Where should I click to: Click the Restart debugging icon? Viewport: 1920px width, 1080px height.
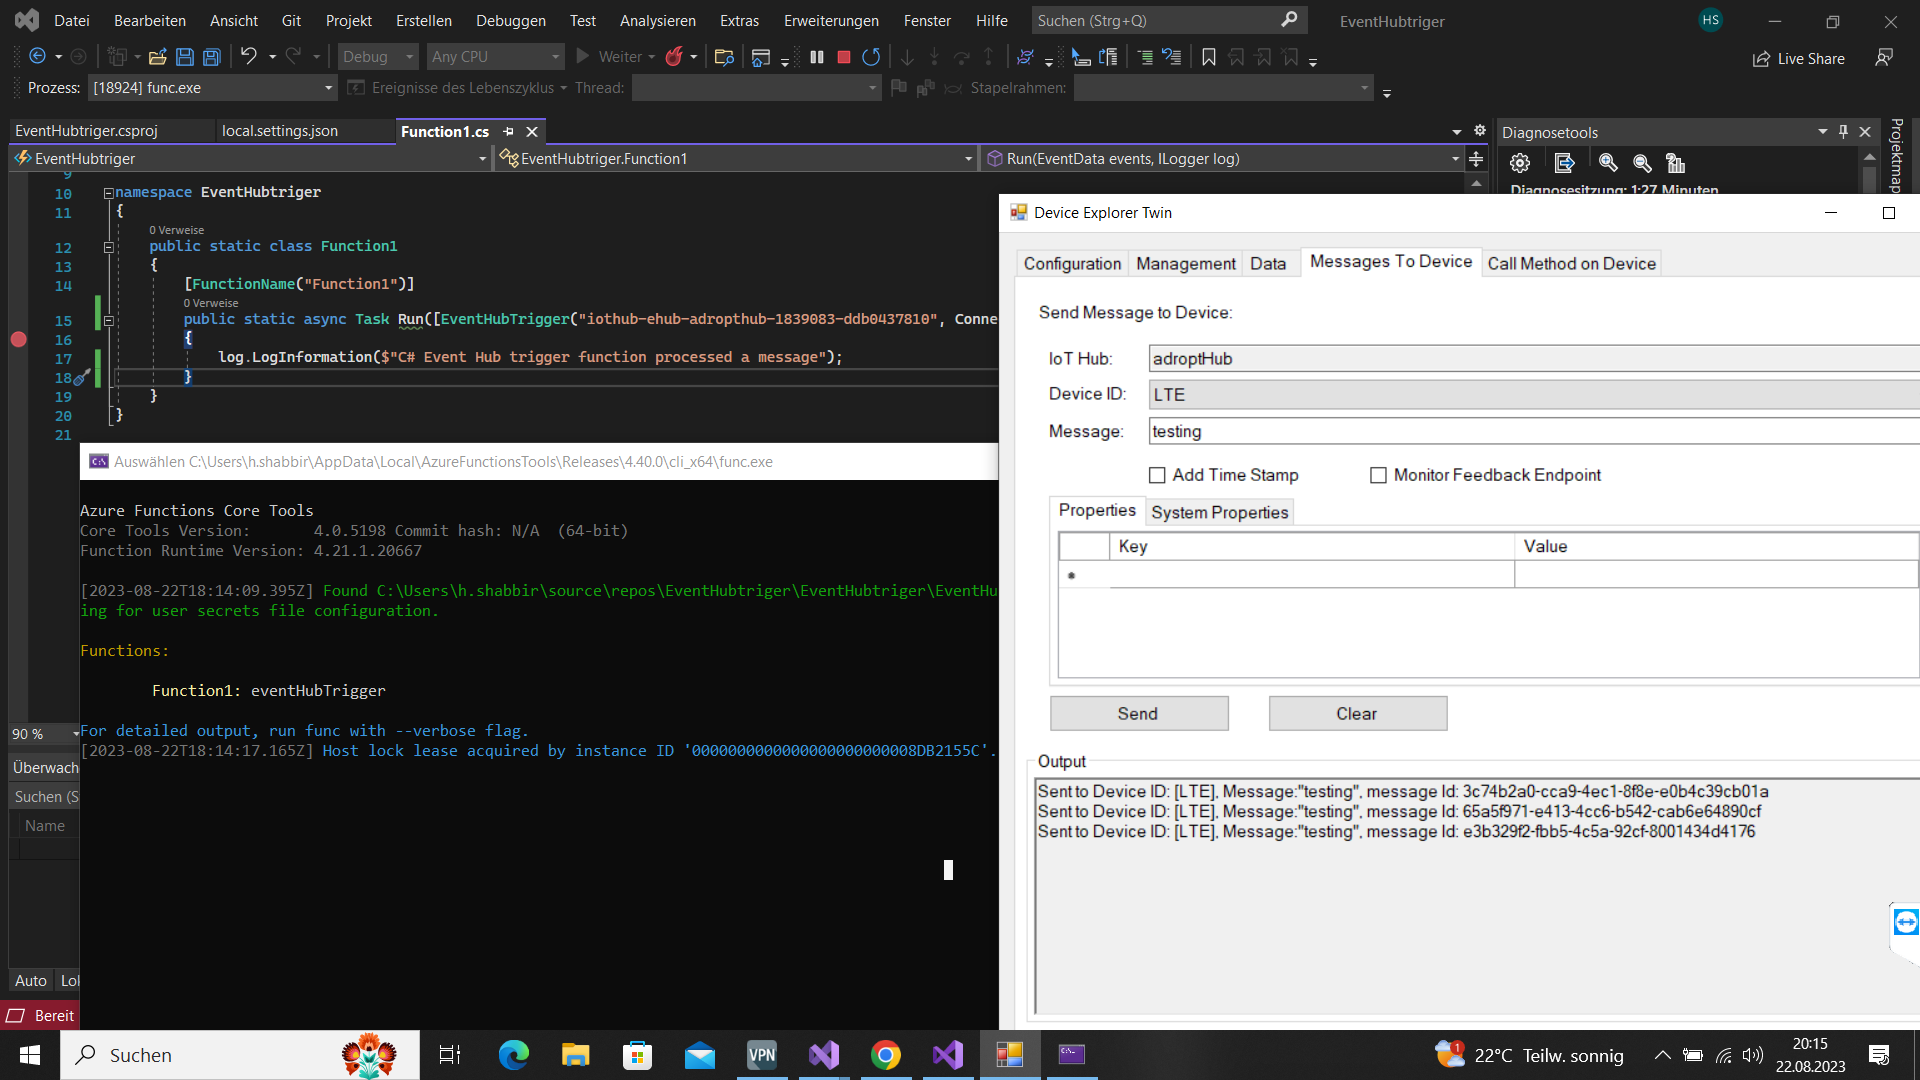click(871, 58)
